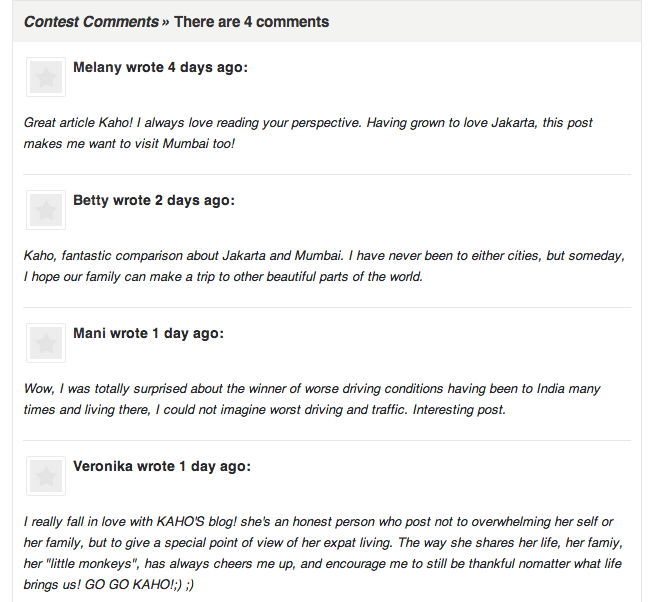Click the 'Interesting post.' sentence
The height and width of the screenshot is (602, 654).
click(x=459, y=410)
